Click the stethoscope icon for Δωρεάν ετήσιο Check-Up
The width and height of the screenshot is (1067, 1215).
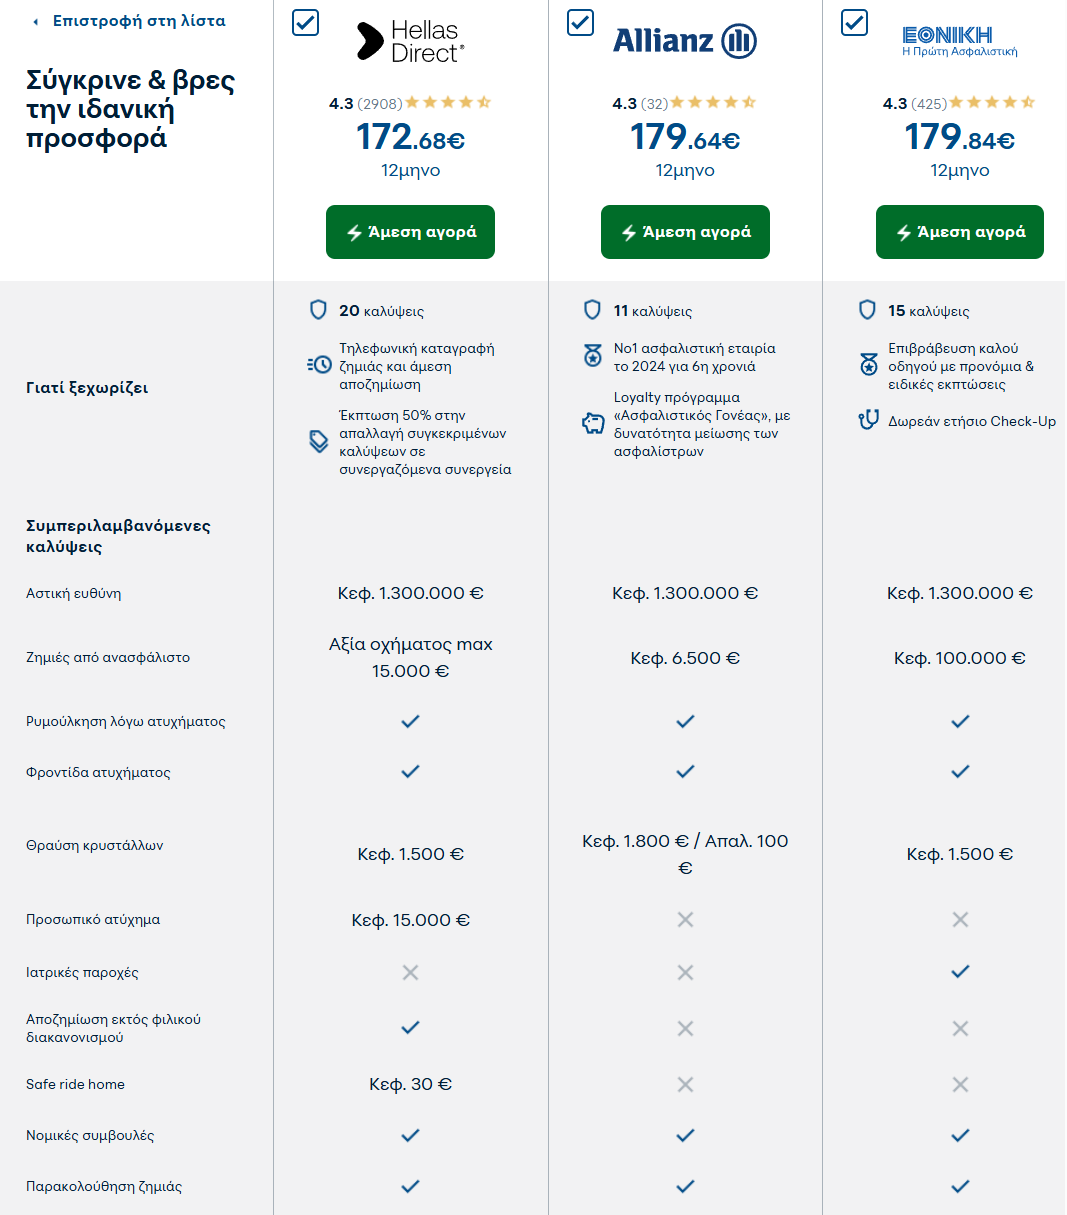(x=868, y=421)
